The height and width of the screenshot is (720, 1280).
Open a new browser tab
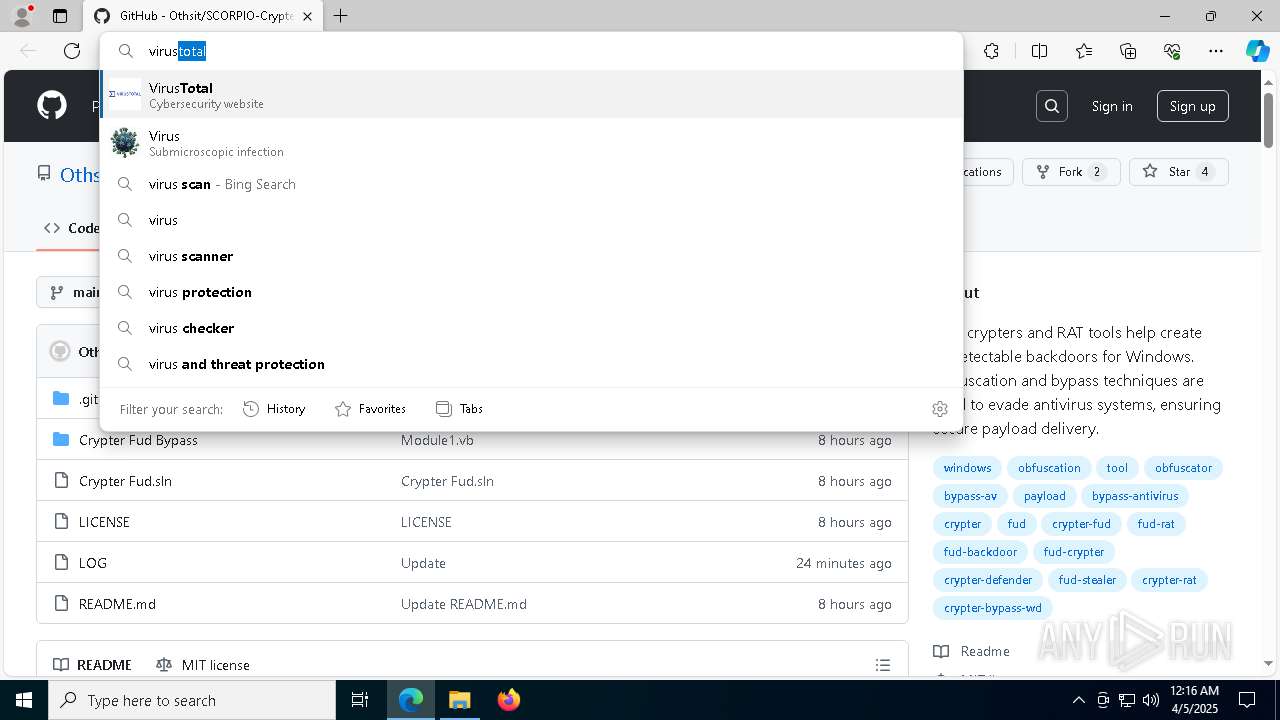[340, 16]
